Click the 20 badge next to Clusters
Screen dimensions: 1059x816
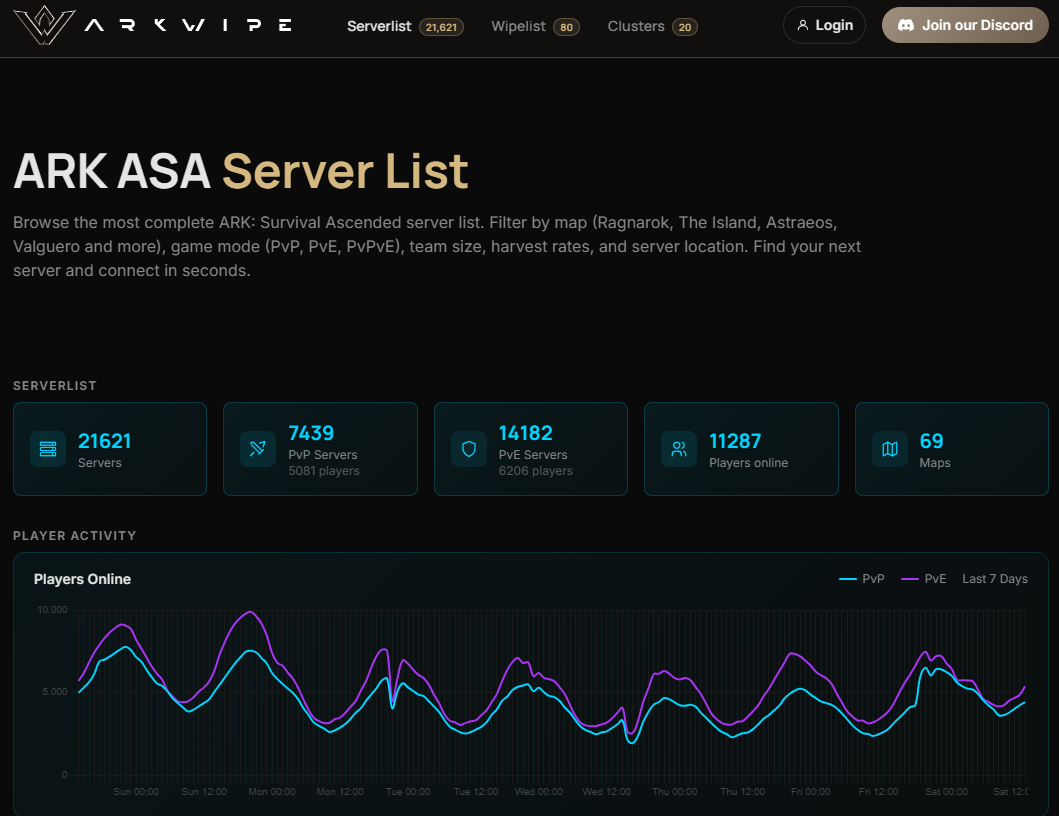(x=685, y=27)
